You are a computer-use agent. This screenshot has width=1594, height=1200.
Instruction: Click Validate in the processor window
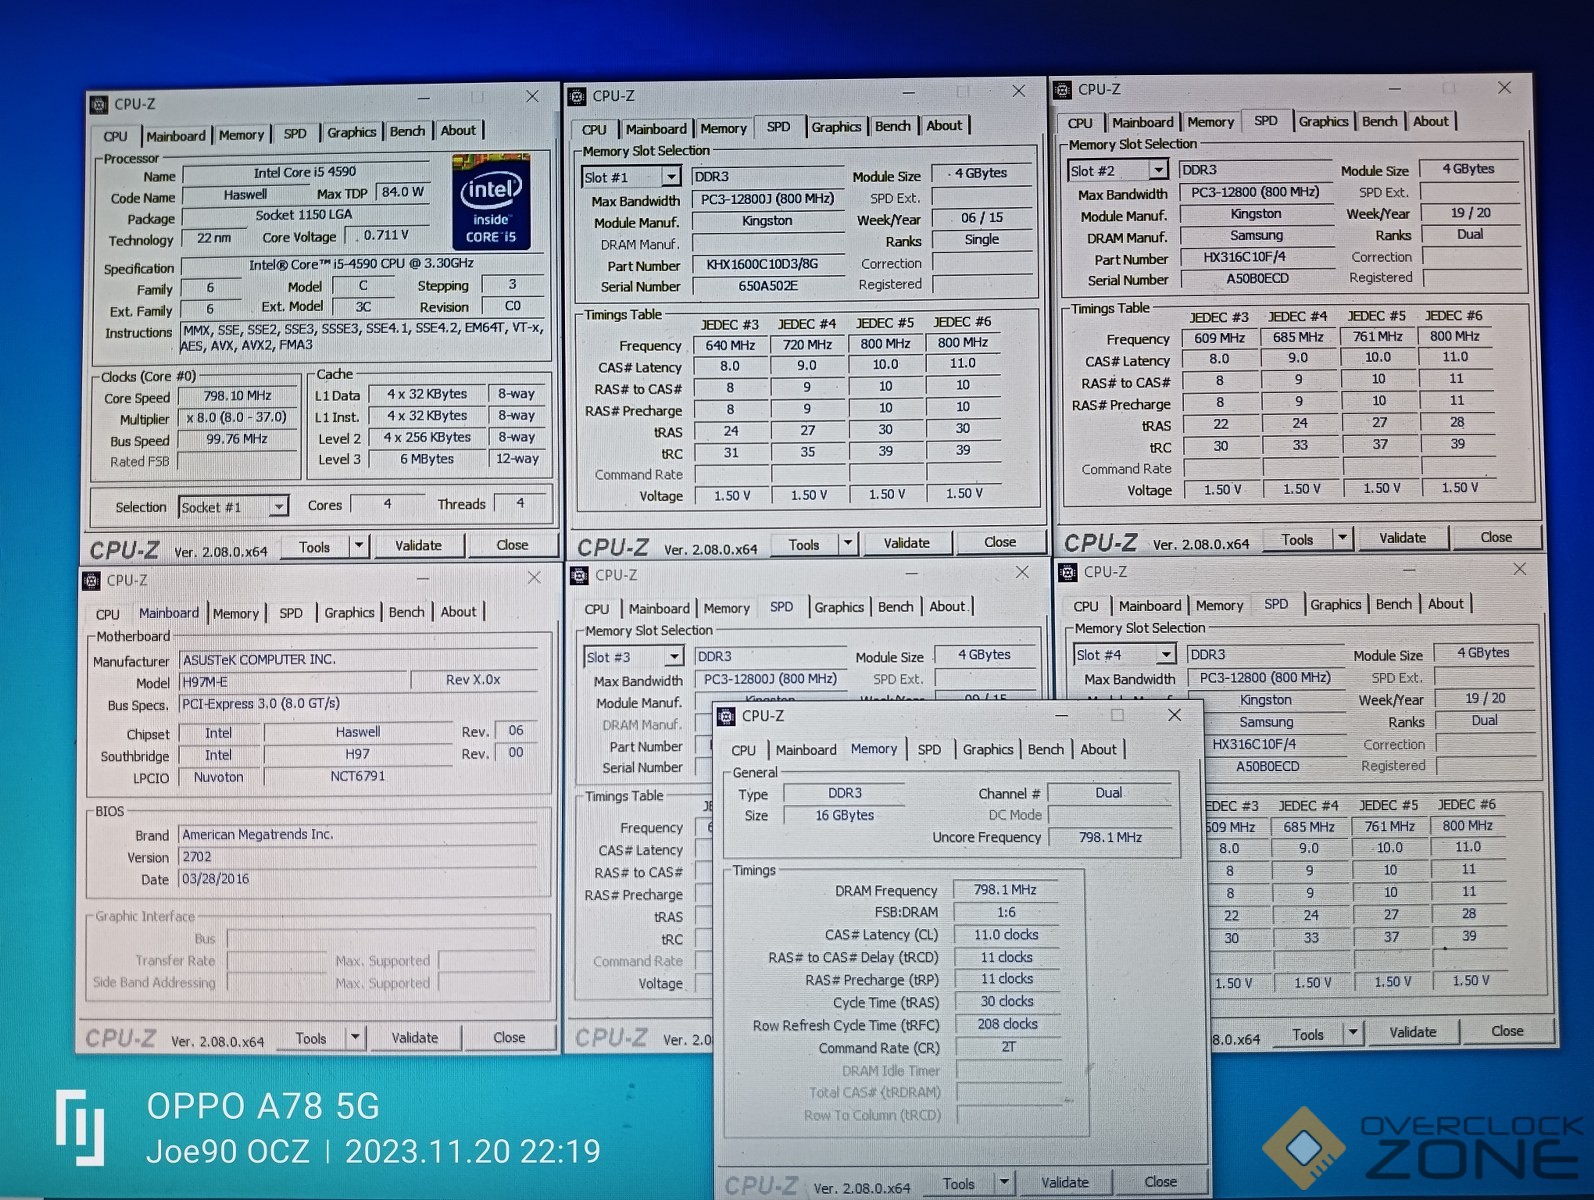418,546
